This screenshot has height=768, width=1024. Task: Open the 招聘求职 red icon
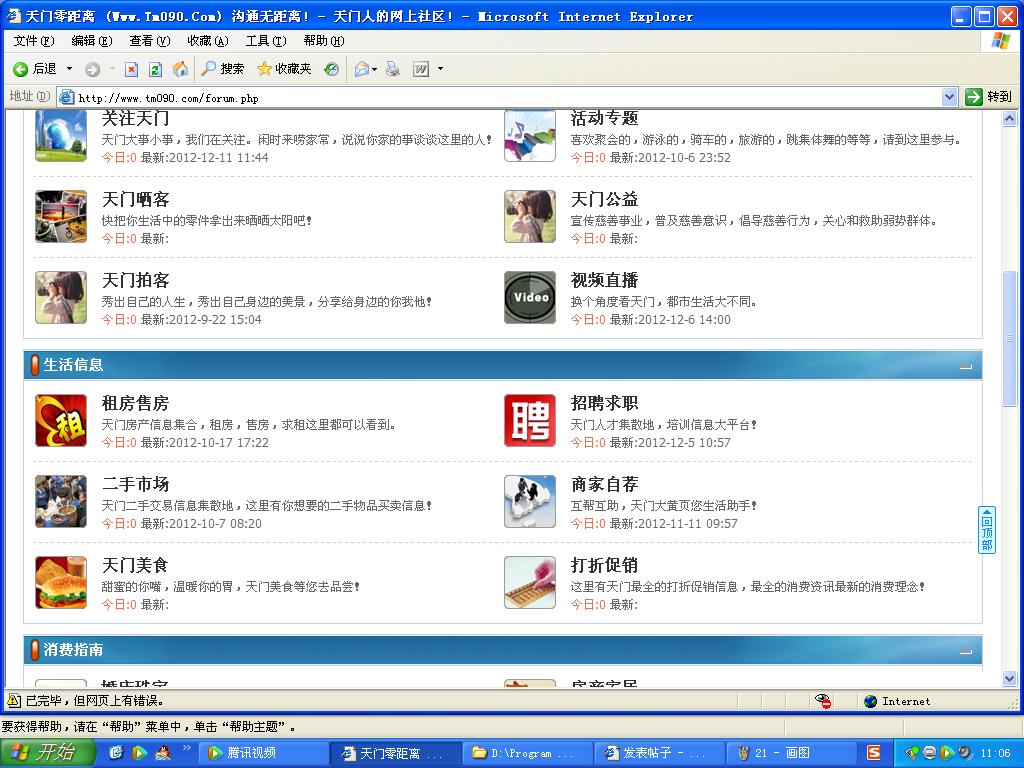(x=529, y=421)
